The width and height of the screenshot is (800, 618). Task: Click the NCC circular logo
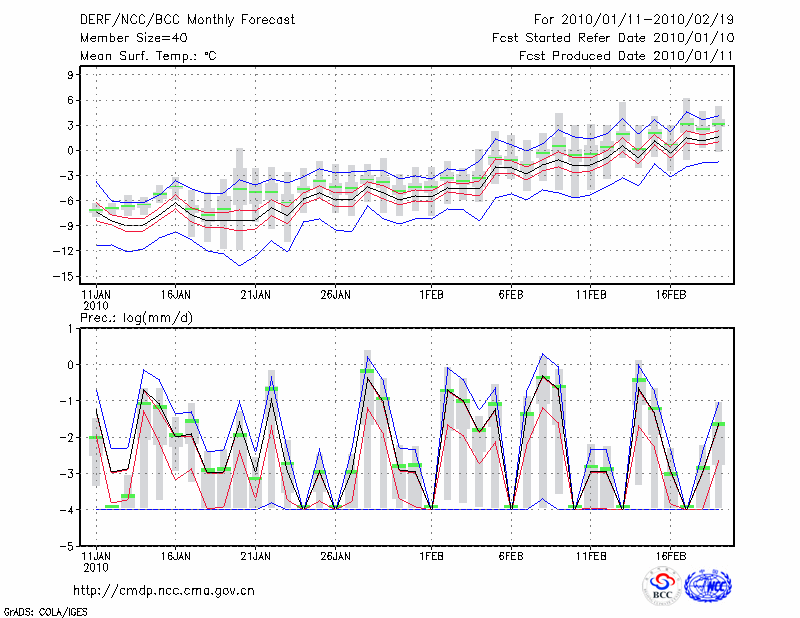pos(708,586)
